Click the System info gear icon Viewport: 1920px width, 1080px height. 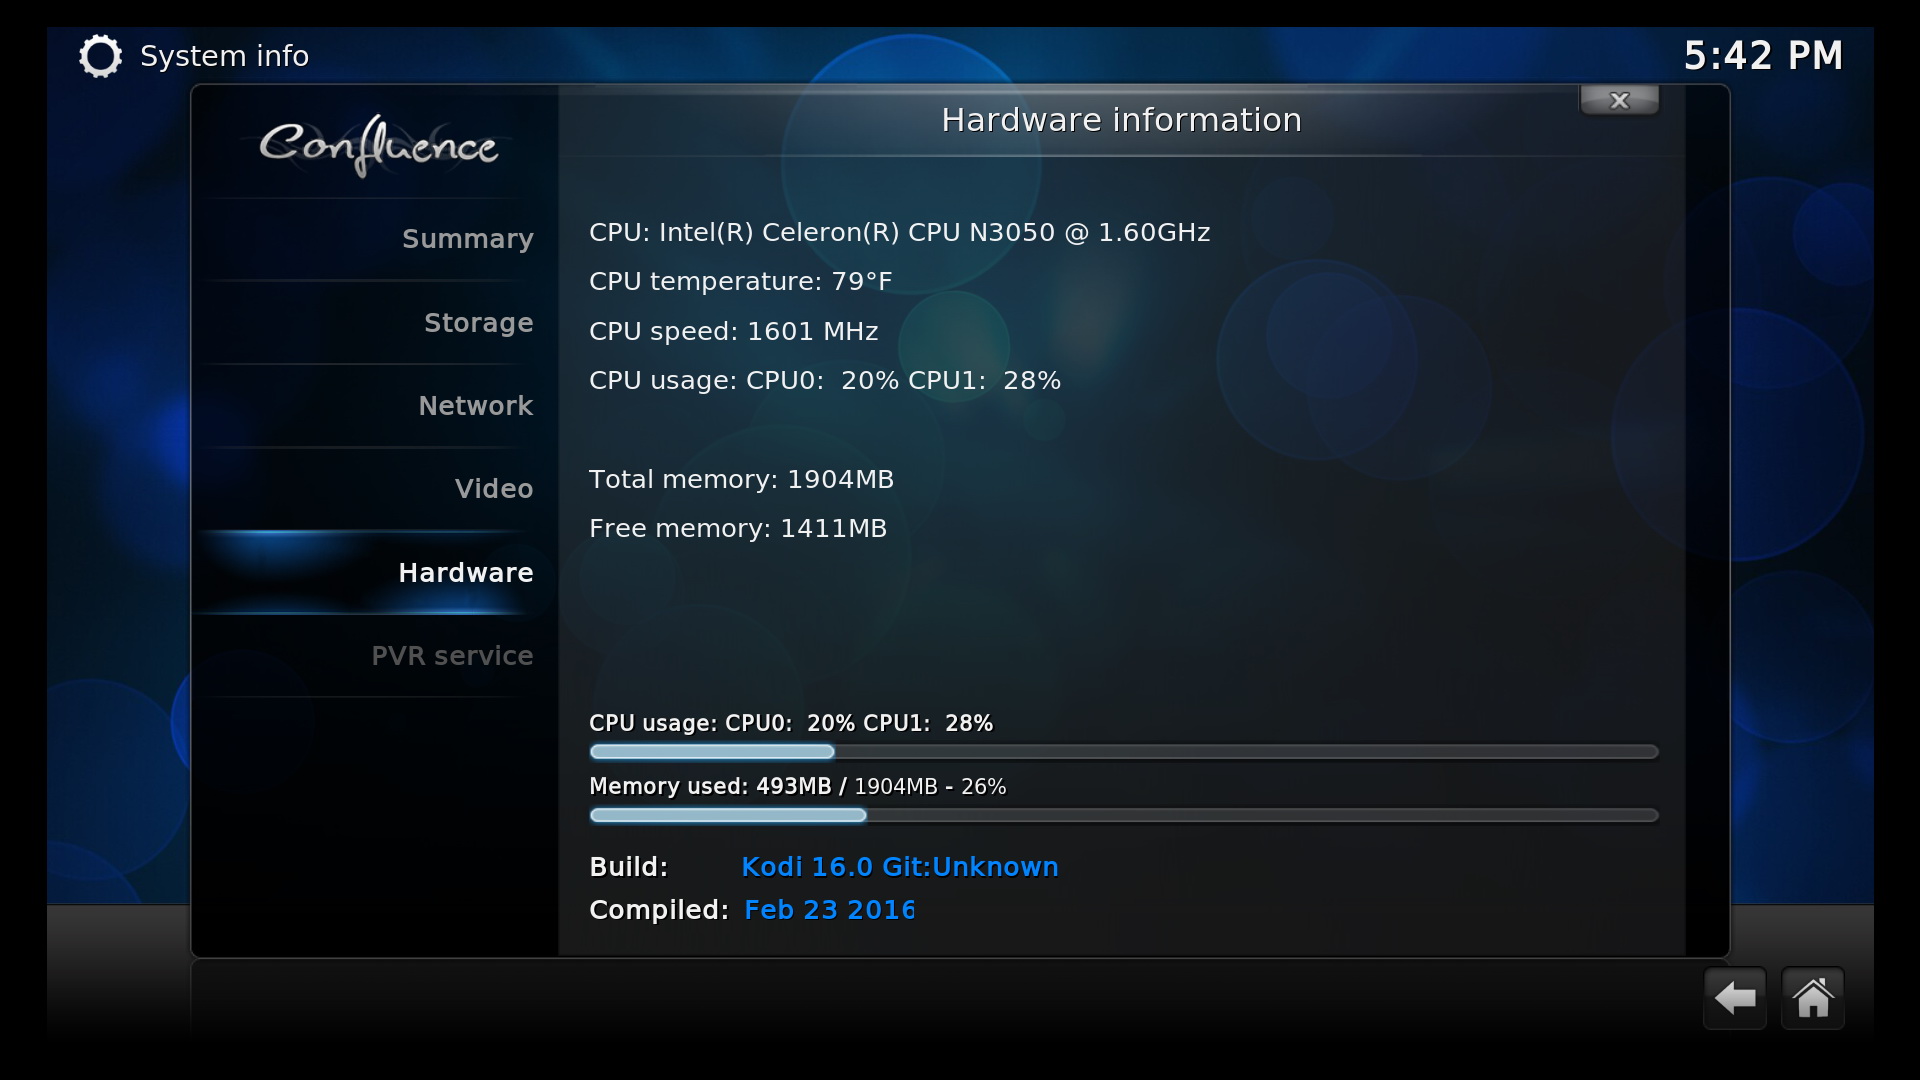pos(100,56)
